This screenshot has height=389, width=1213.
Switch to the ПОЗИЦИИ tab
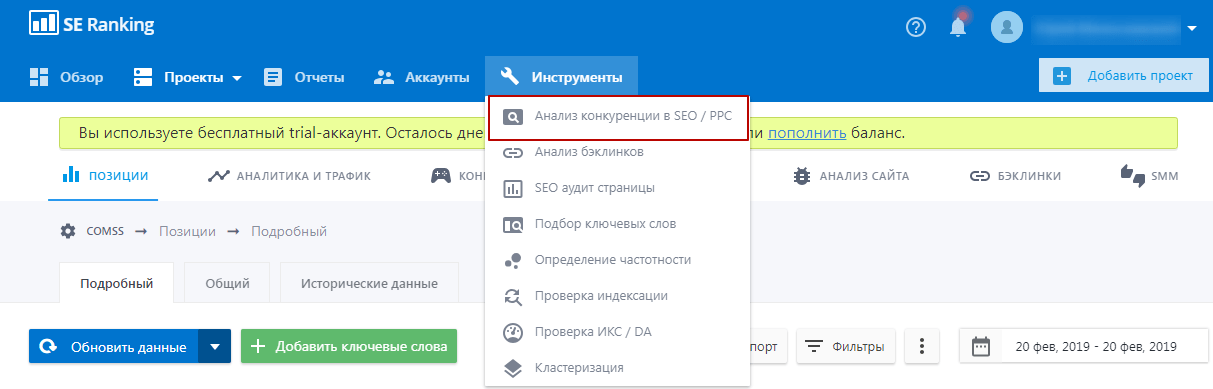105,176
